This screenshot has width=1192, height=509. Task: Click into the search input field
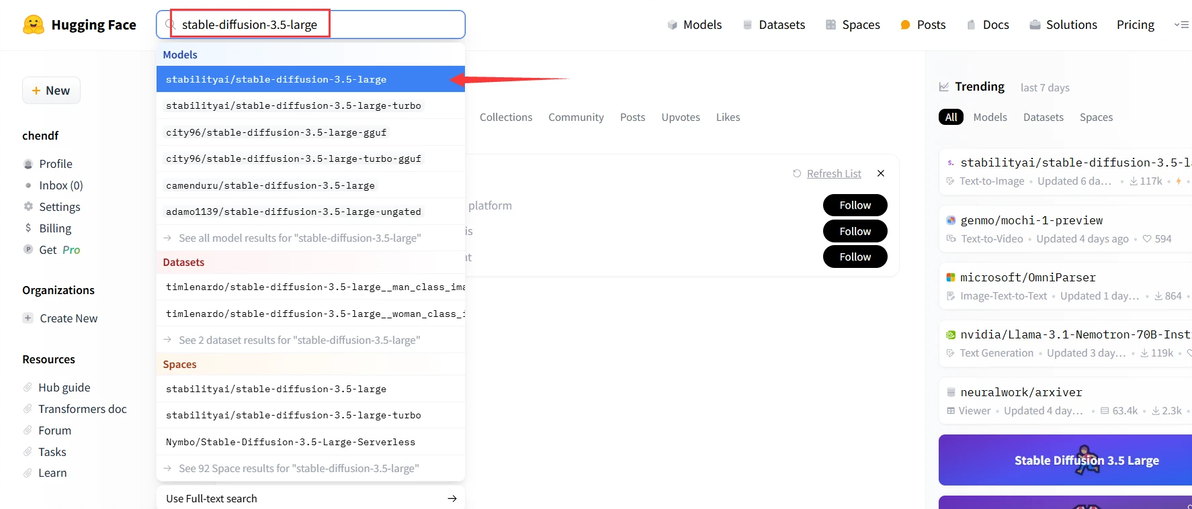(320, 25)
